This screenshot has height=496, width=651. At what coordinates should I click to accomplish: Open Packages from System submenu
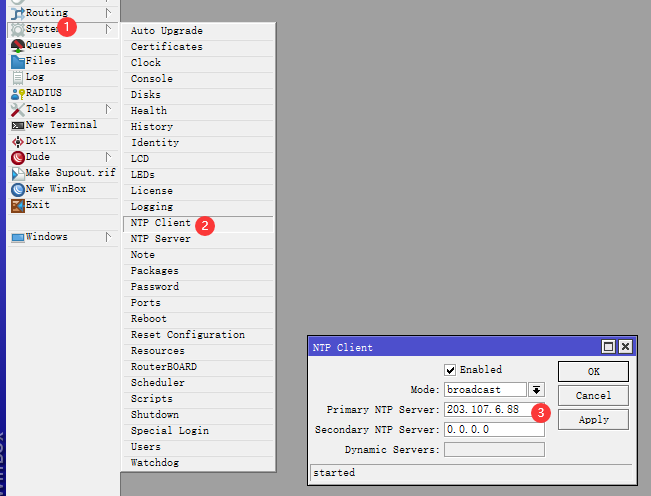(198, 271)
